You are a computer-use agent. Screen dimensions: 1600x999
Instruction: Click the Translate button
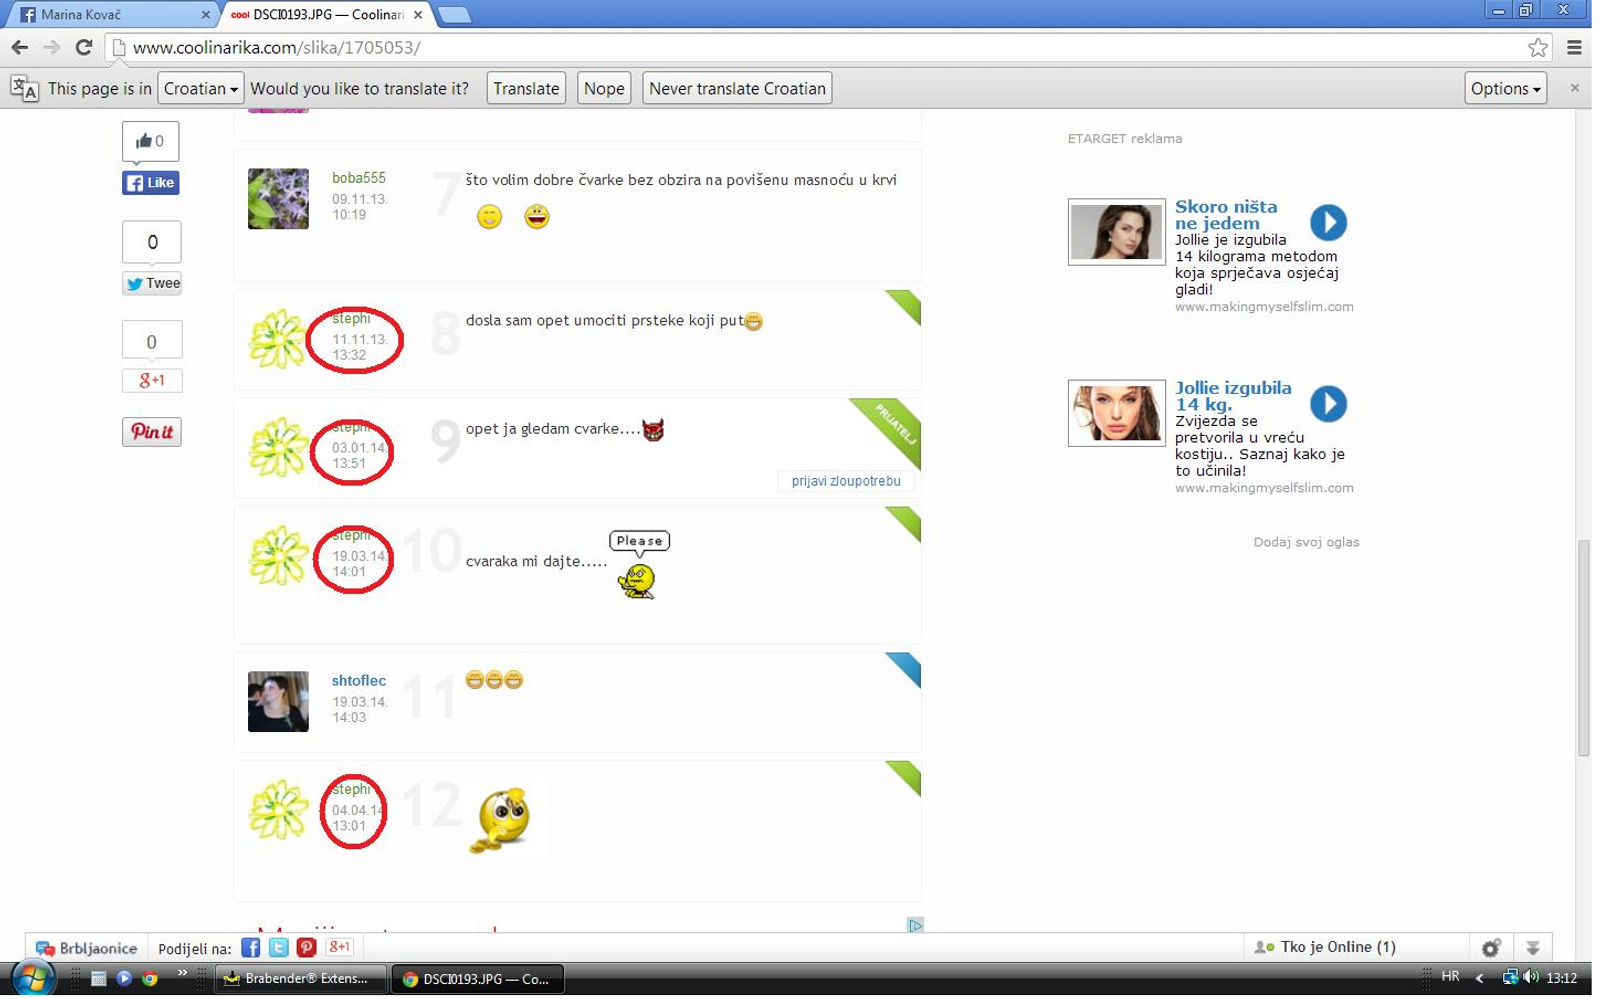click(526, 88)
